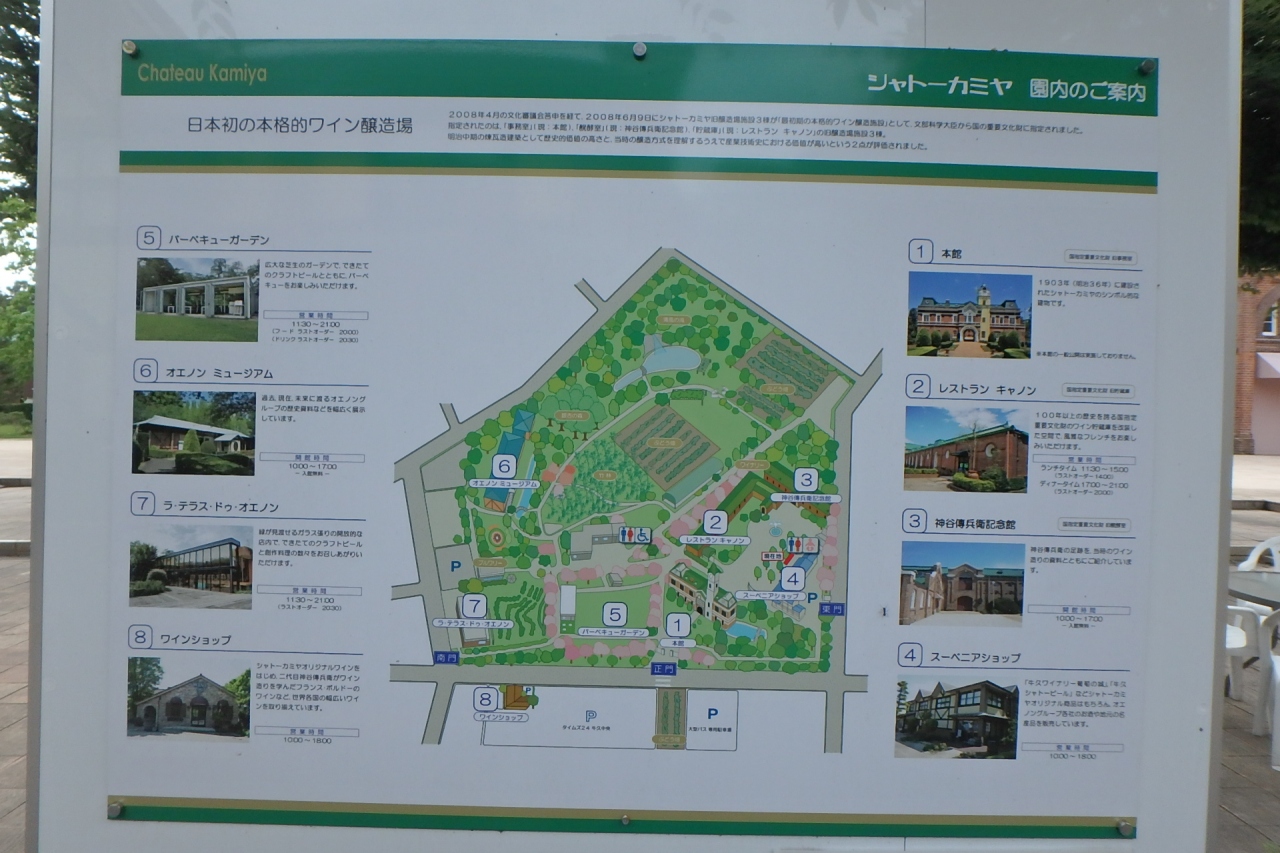Open the 本館 main building photo
Viewport: 1280px width, 853px height.
point(969,314)
